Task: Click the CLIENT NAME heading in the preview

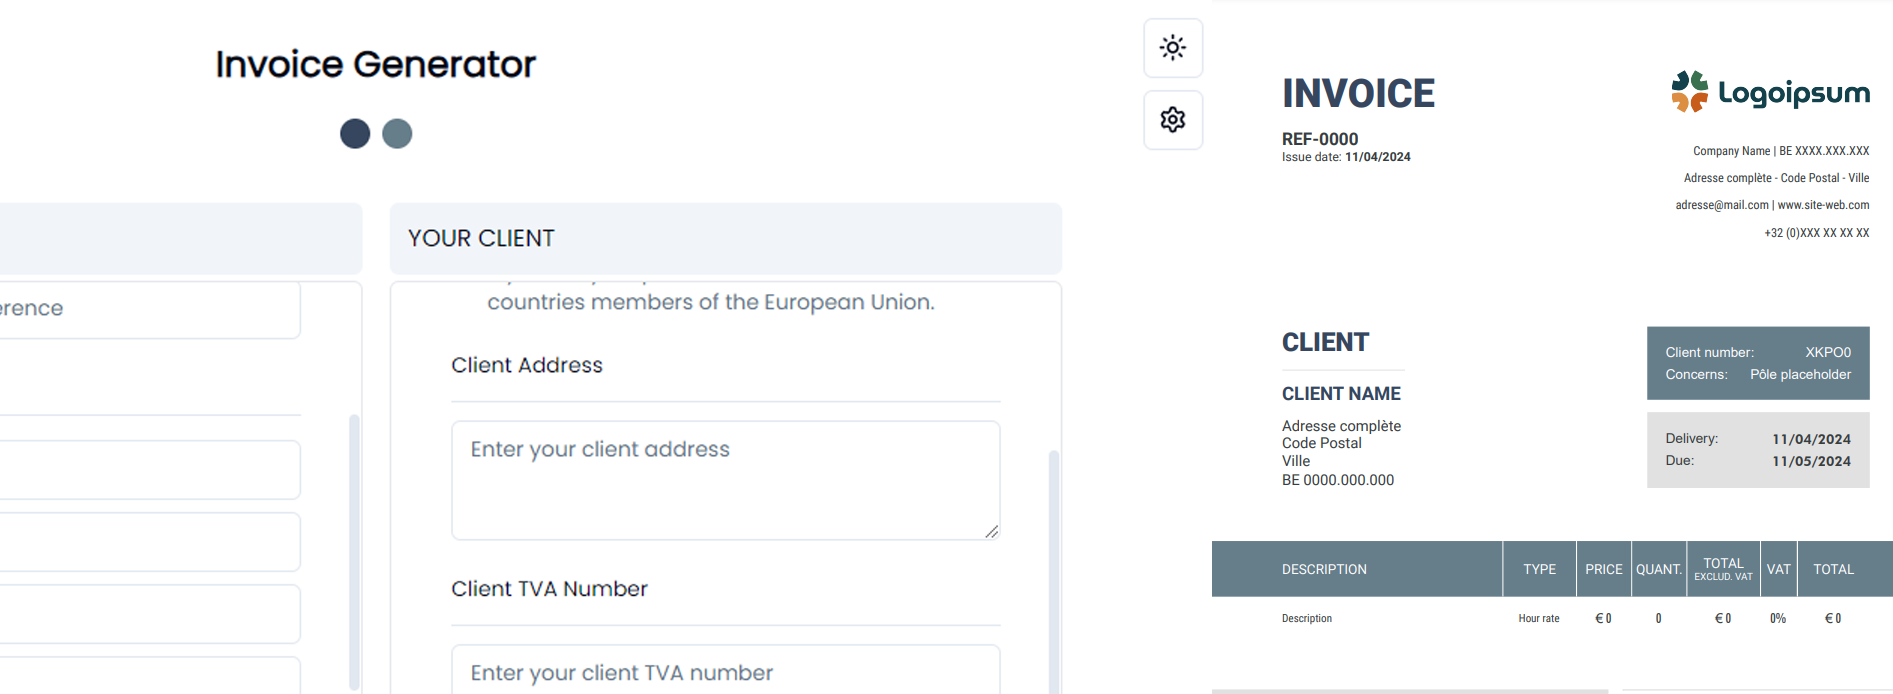Action: click(1341, 394)
